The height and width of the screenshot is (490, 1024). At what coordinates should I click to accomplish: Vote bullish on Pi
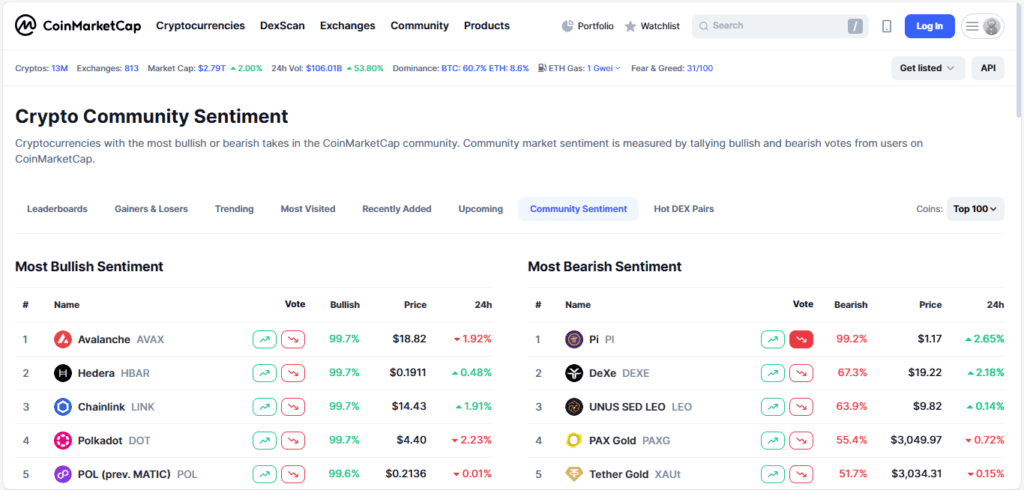(x=773, y=339)
